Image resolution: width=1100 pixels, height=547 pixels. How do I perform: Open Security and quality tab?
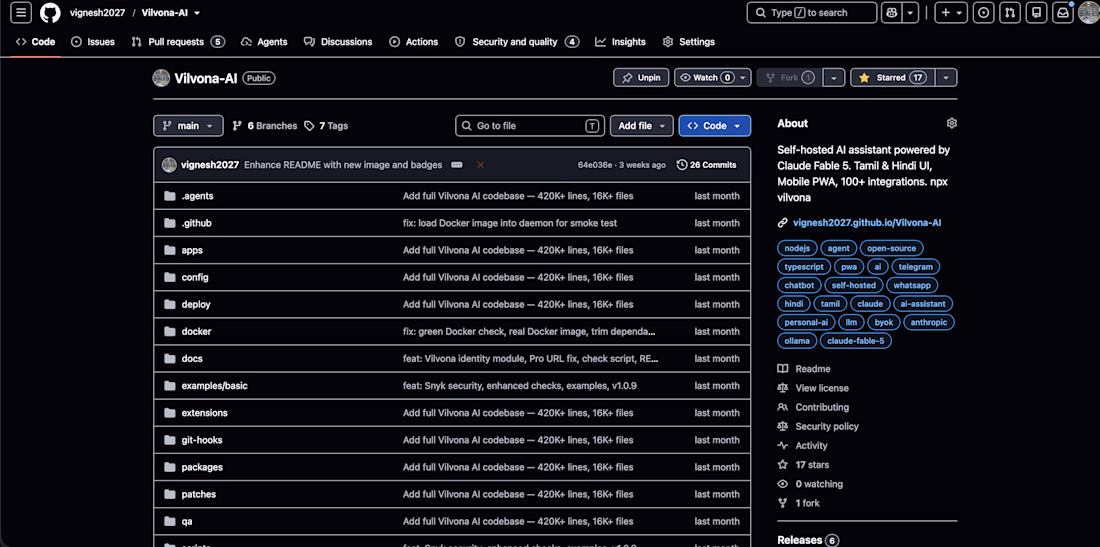tap(517, 42)
